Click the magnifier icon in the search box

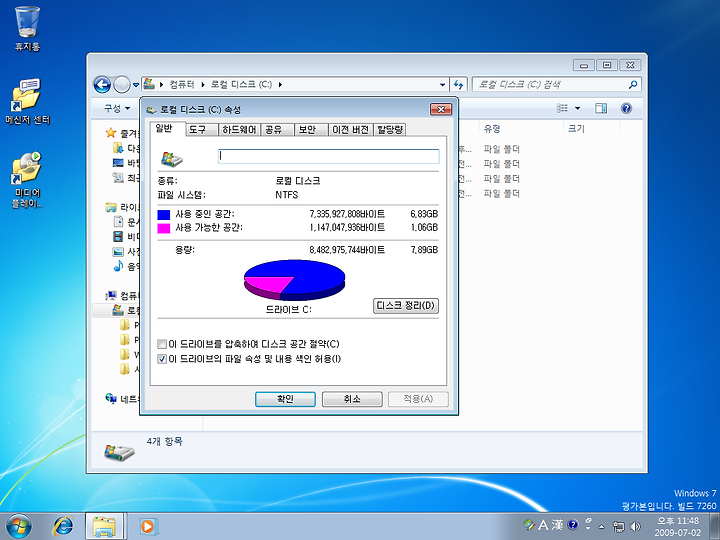633,84
